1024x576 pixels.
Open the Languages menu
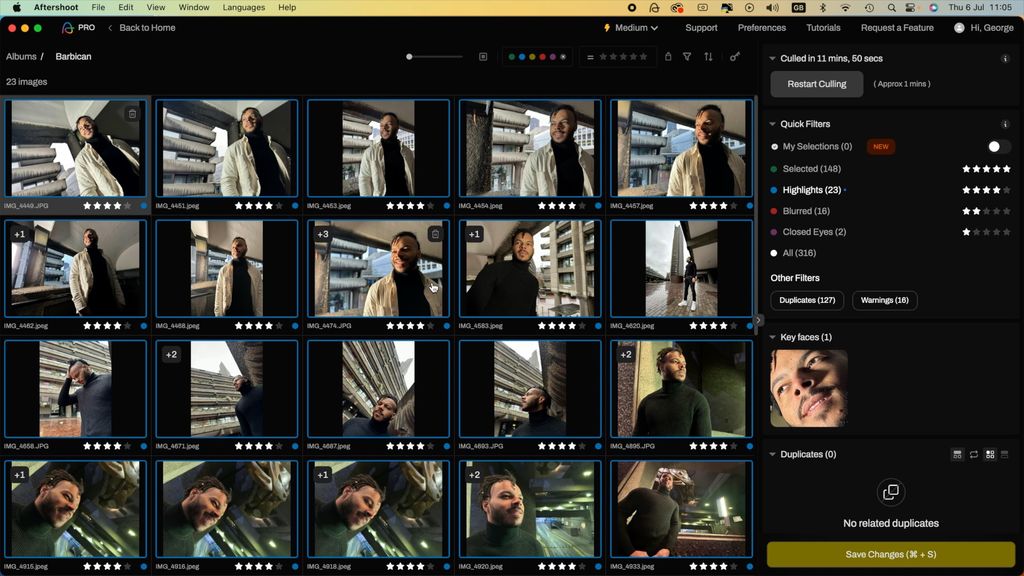(x=243, y=7)
